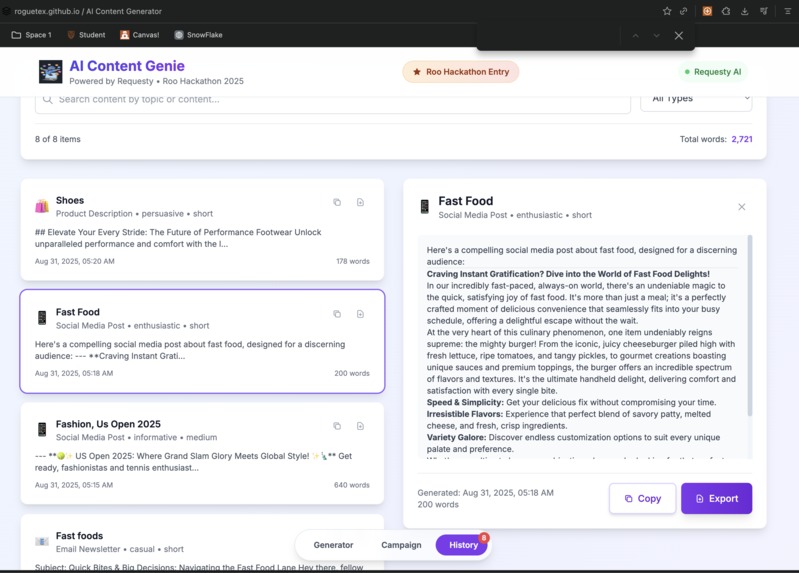Go to previous find match arrow
The height and width of the screenshot is (573, 799).
(635, 36)
